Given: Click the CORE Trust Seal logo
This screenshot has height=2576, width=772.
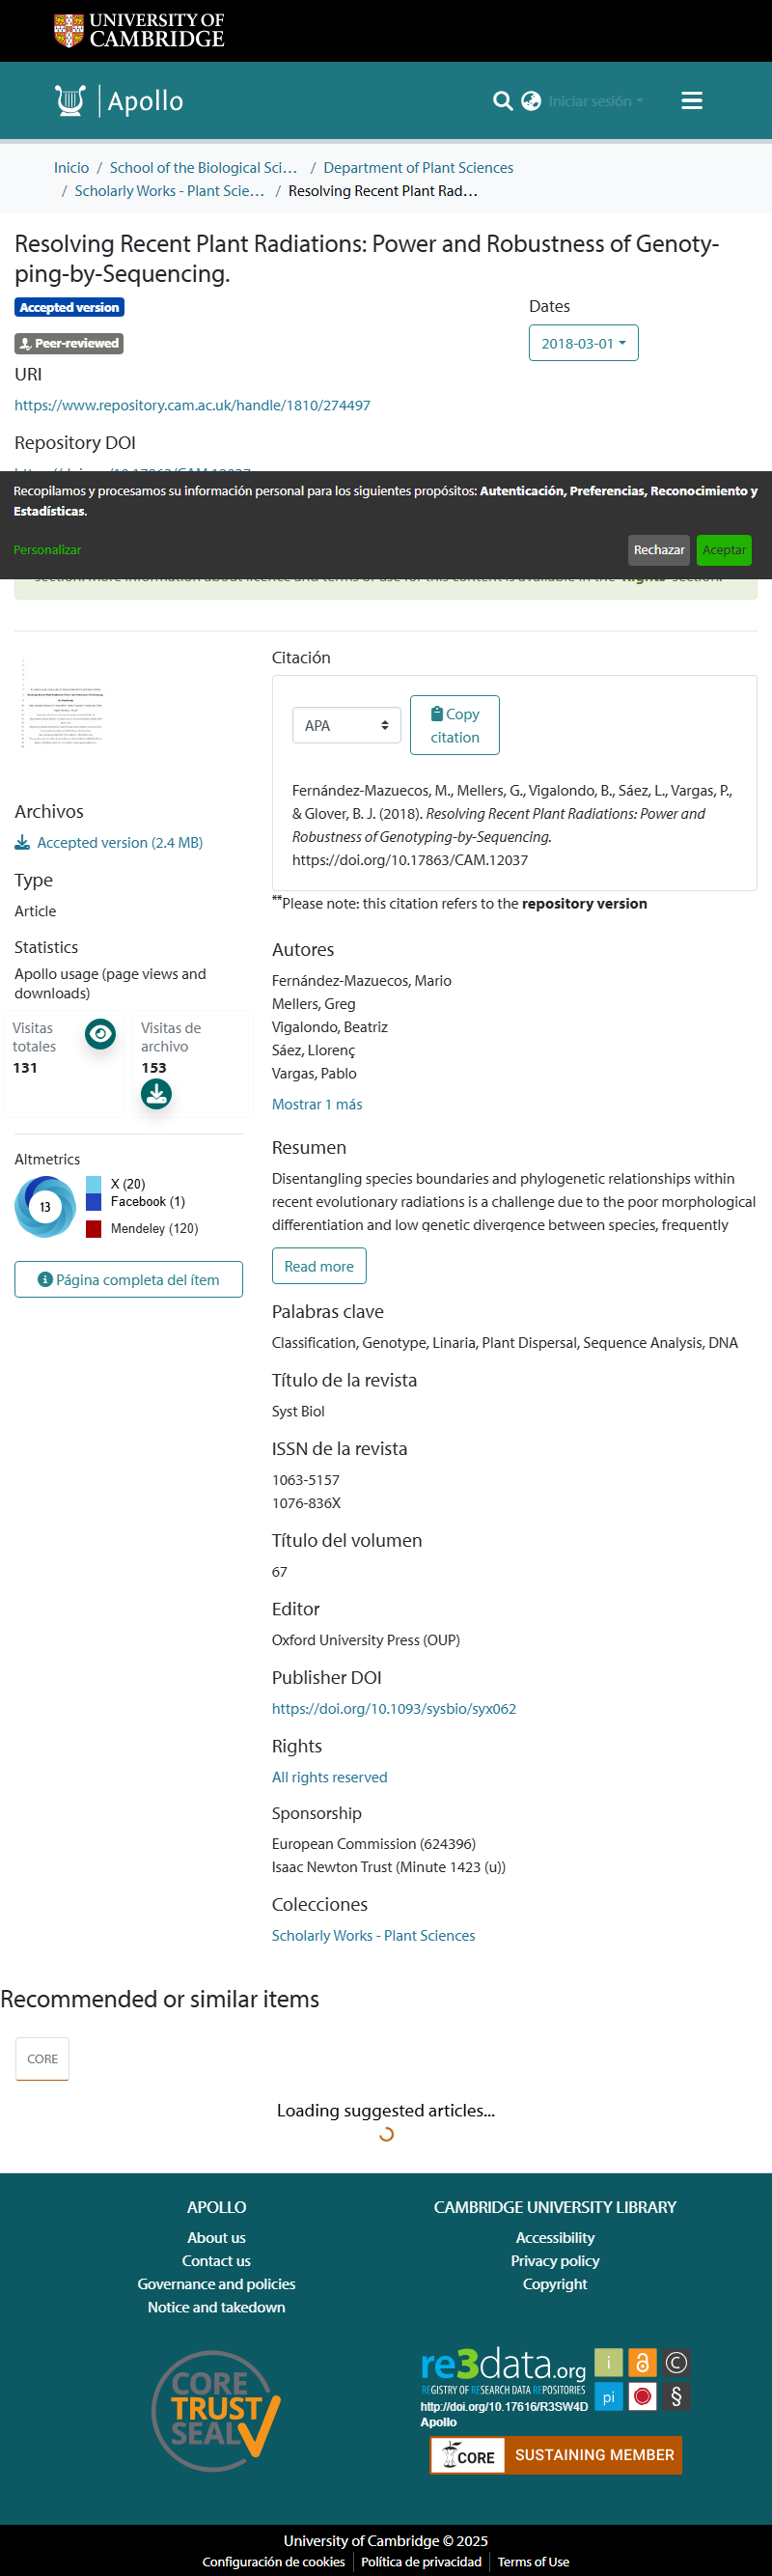Looking at the screenshot, I should [x=216, y=2411].
